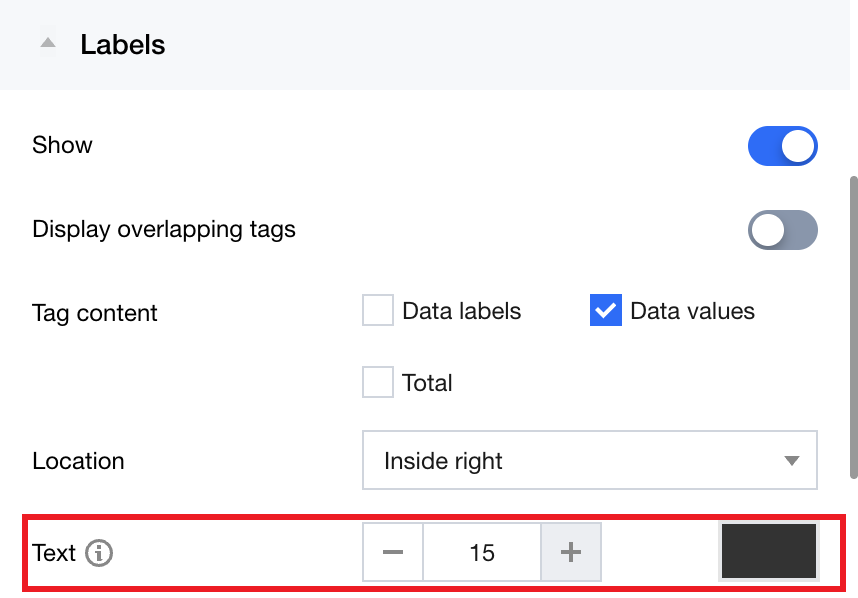Turn off the Show labels switch
Image resolution: width=858 pixels, height=598 pixels.
tap(782, 146)
